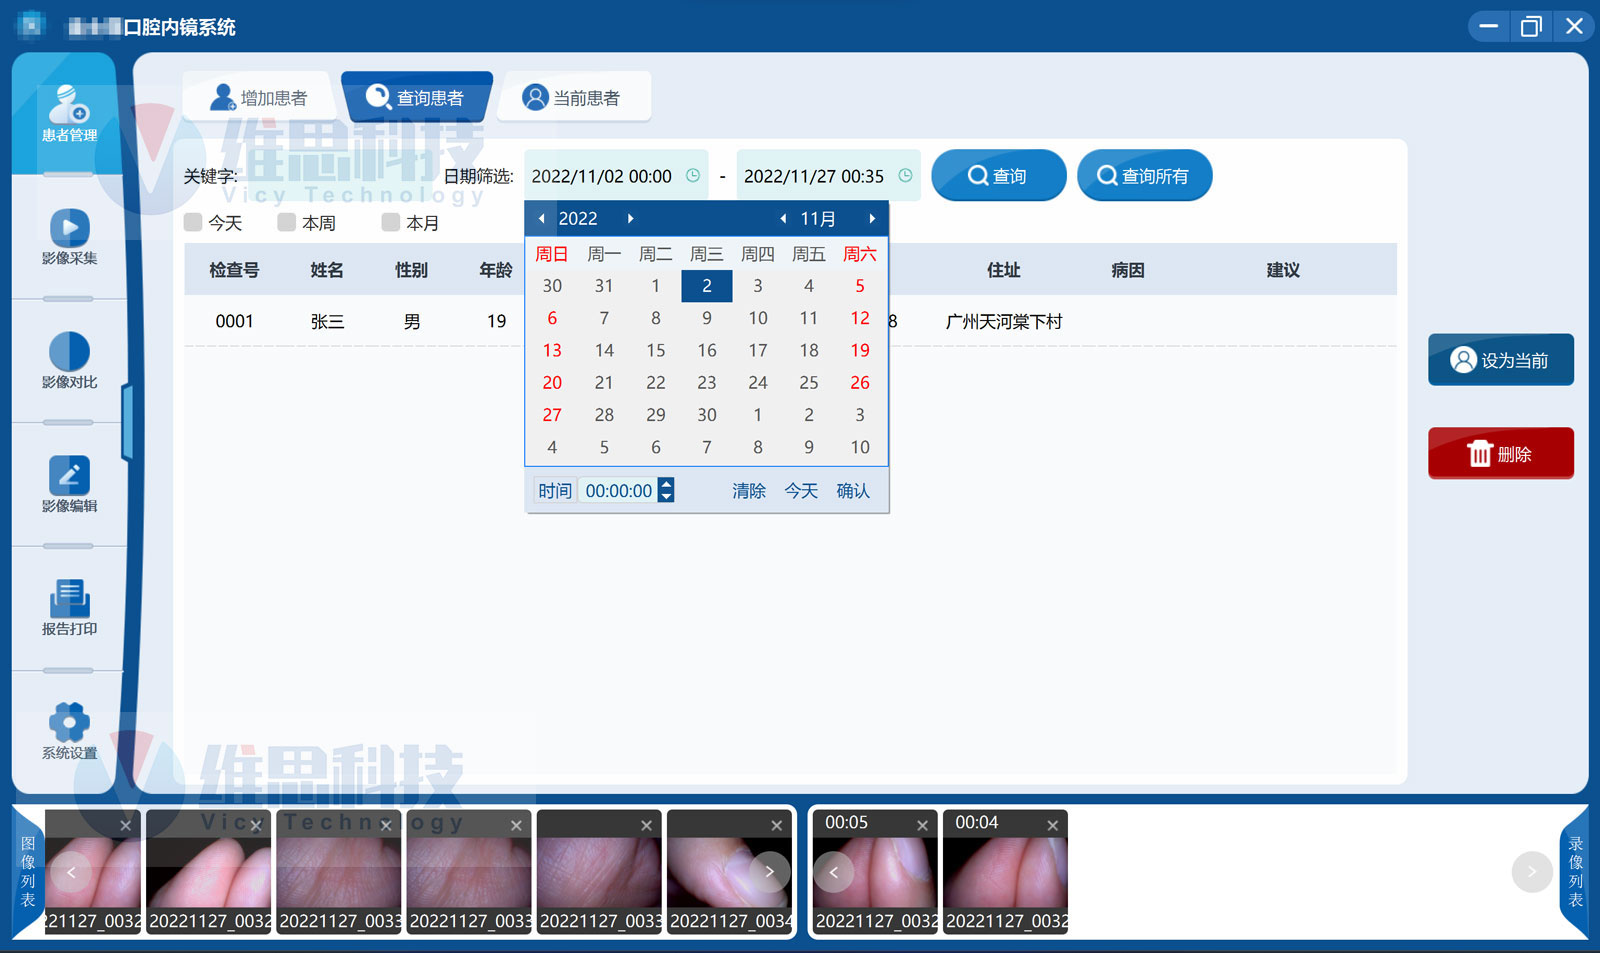Go to previous year using arrow before 2022
This screenshot has height=953, width=1600.
[x=541, y=219]
